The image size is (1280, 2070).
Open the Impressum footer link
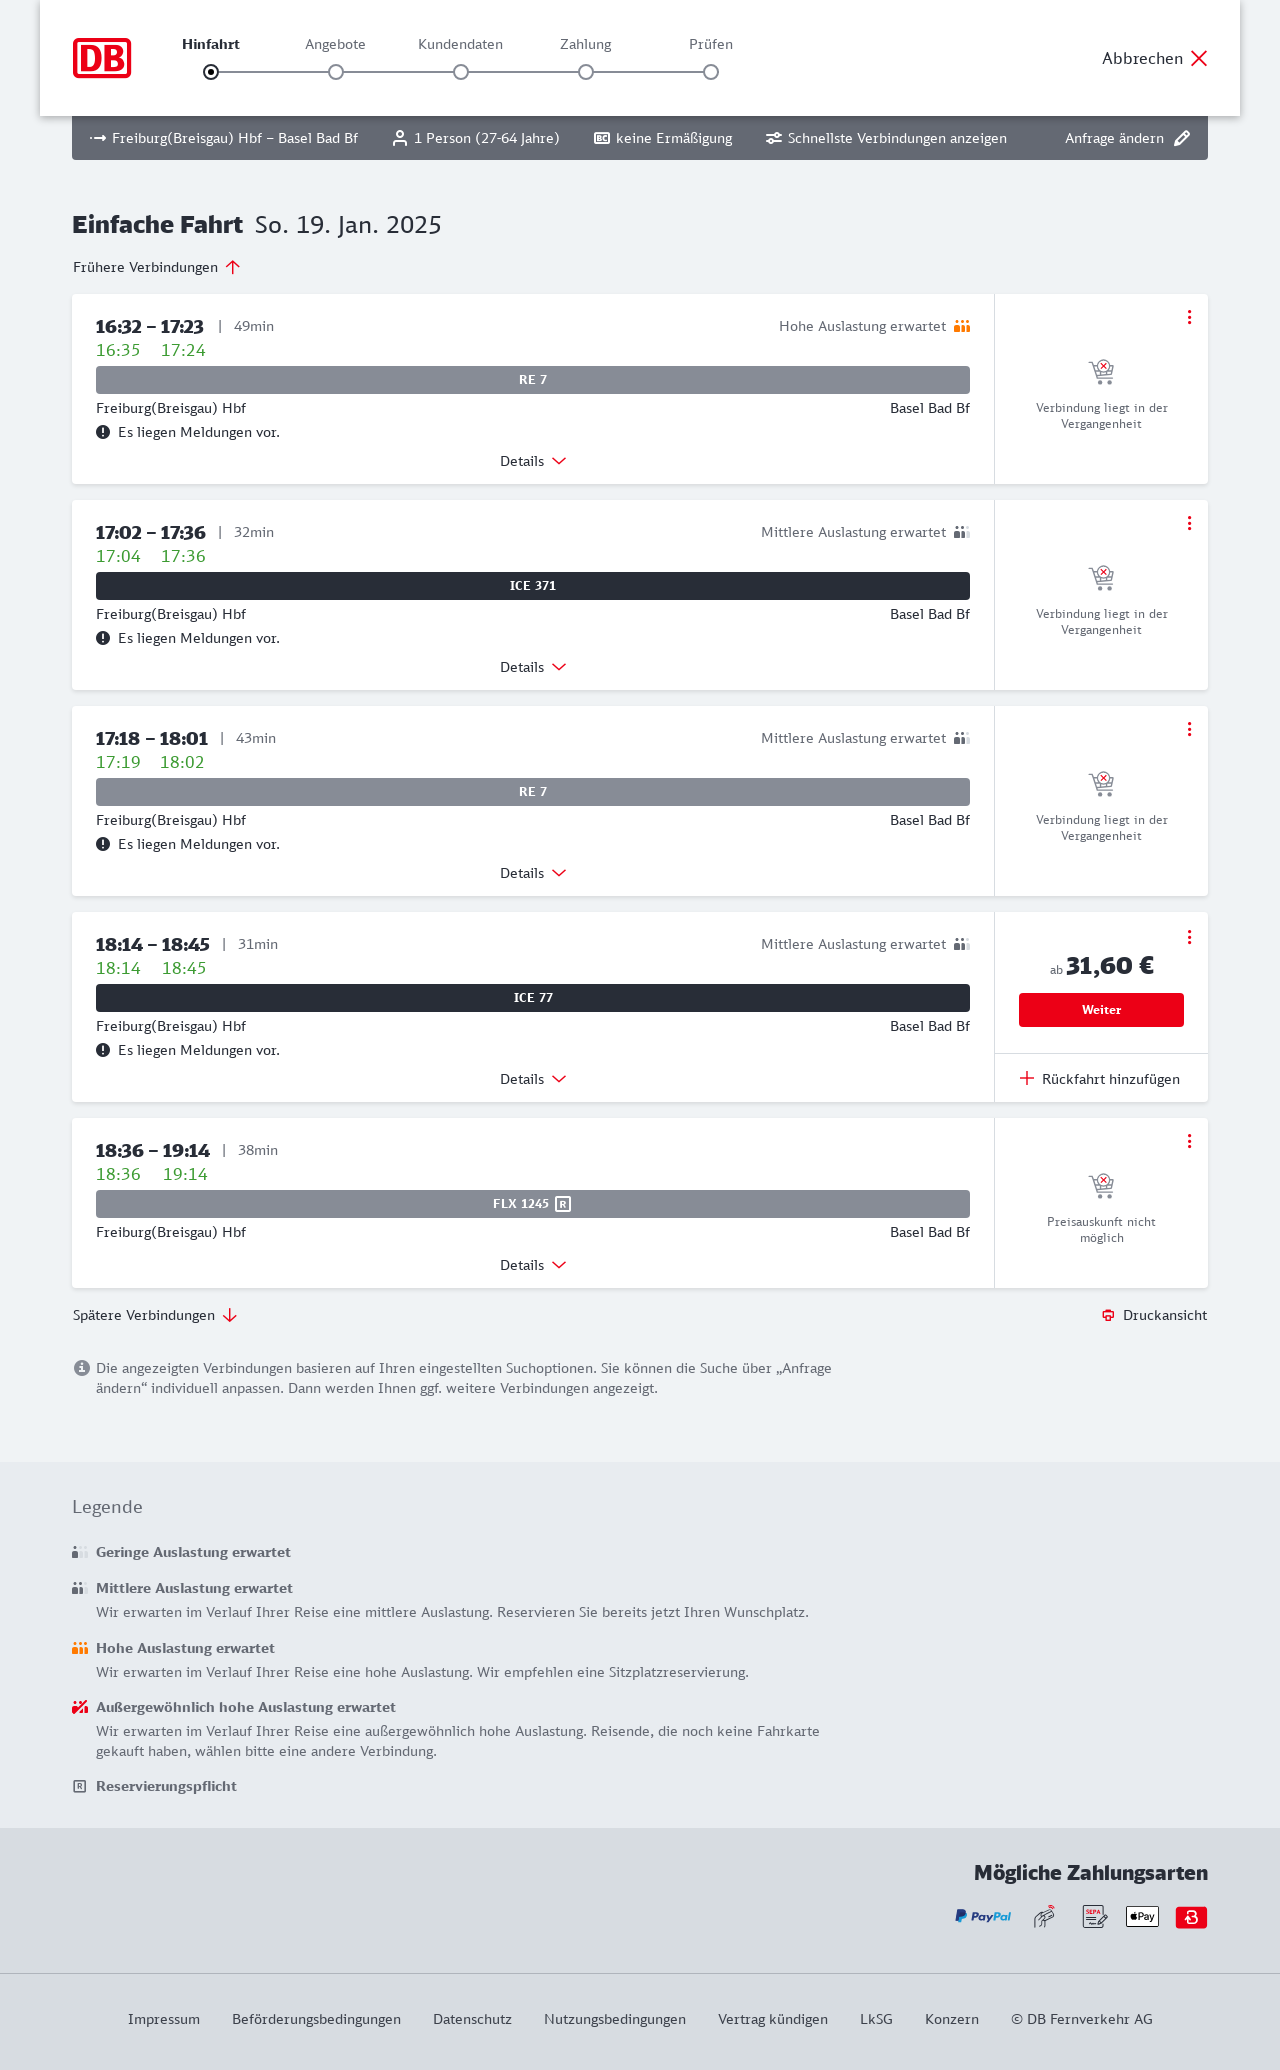[x=164, y=2019]
